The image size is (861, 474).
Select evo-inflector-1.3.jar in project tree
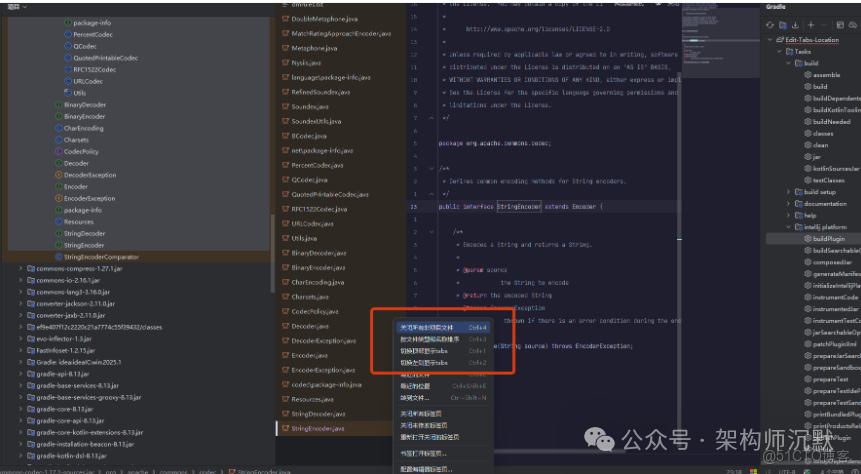coord(64,339)
